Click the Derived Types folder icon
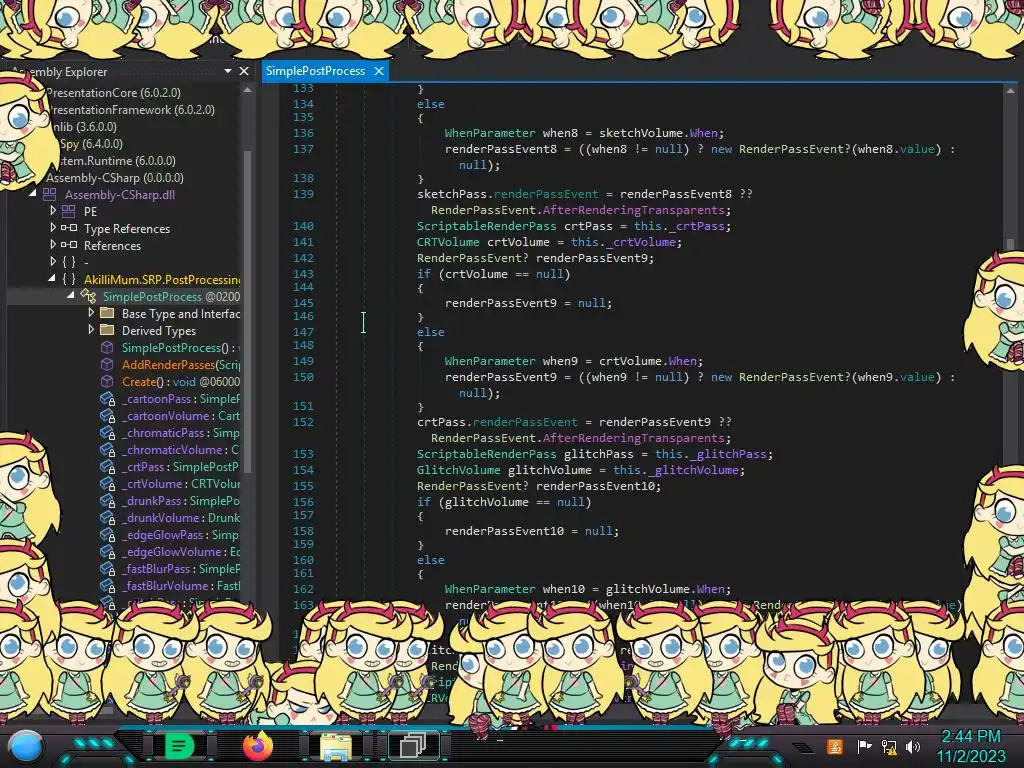 pyautogui.click(x=107, y=330)
